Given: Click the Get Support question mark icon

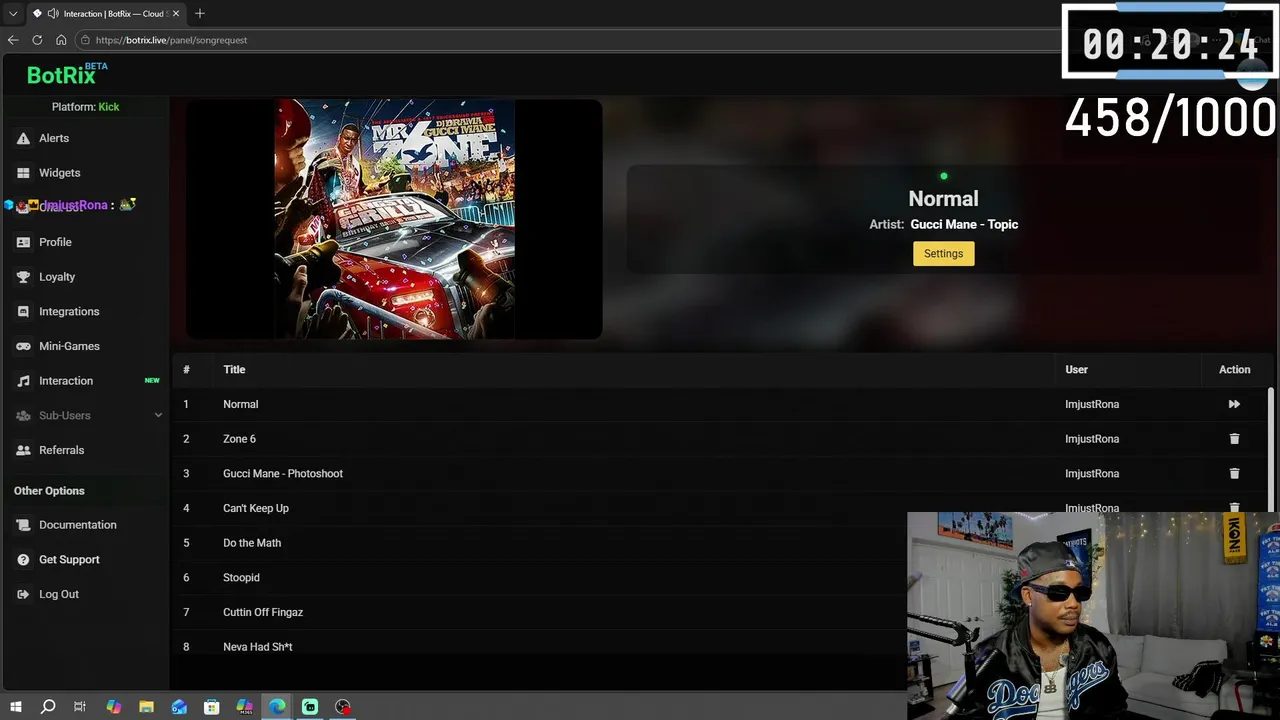Looking at the screenshot, I should click(x=23, y=560).
